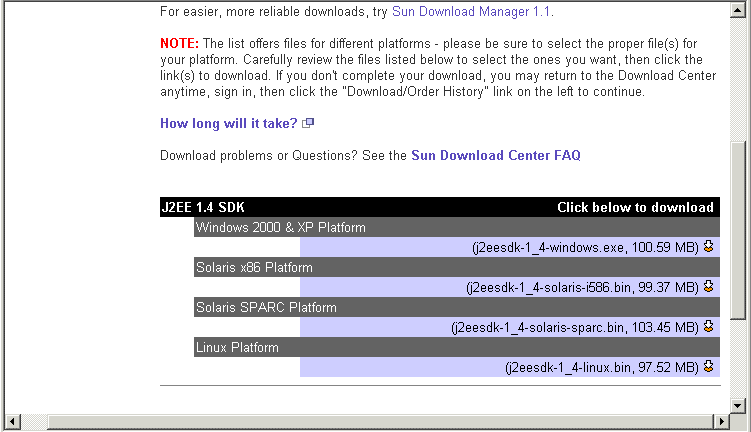Viewport: 751px width, 432px height.
Task: Click the Windows 2000 & XP Platform heading
Action: tap(281, 227)
